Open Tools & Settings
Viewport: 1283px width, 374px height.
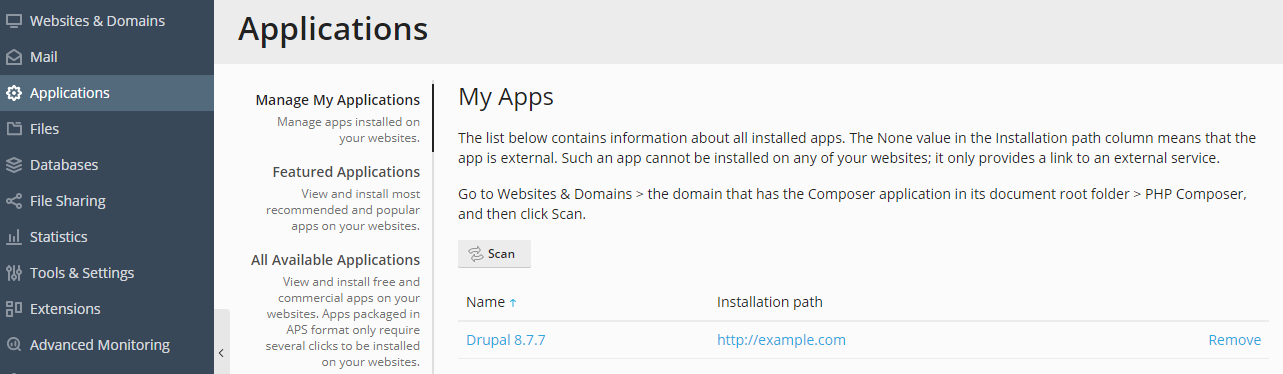[x=107, y=273]
